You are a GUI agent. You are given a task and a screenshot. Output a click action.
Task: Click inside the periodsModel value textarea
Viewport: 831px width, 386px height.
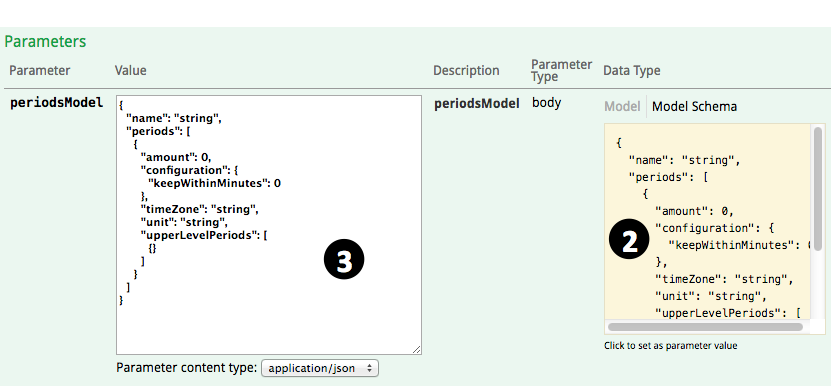tap(269, 225)
